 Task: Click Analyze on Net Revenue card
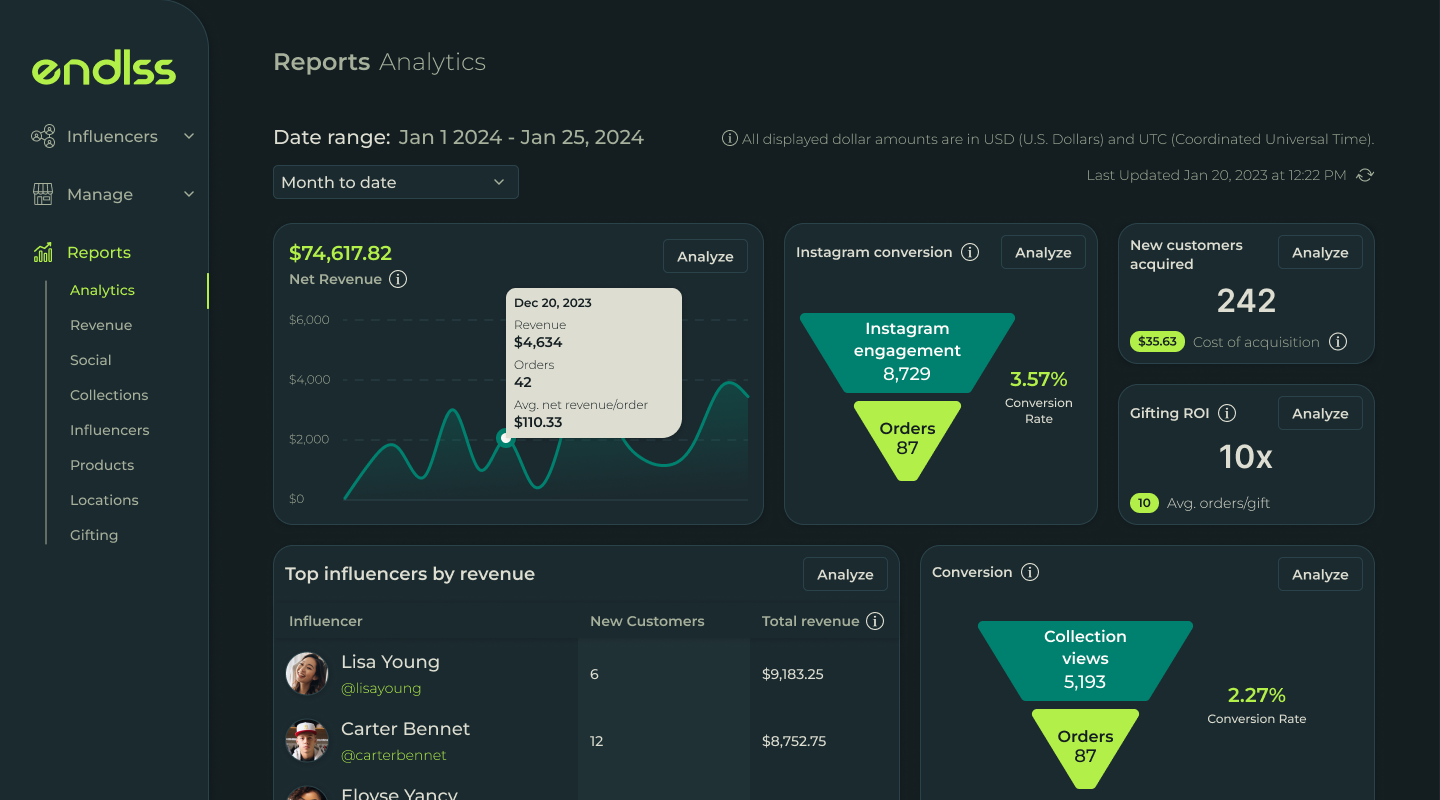click(x=705, y=256)
